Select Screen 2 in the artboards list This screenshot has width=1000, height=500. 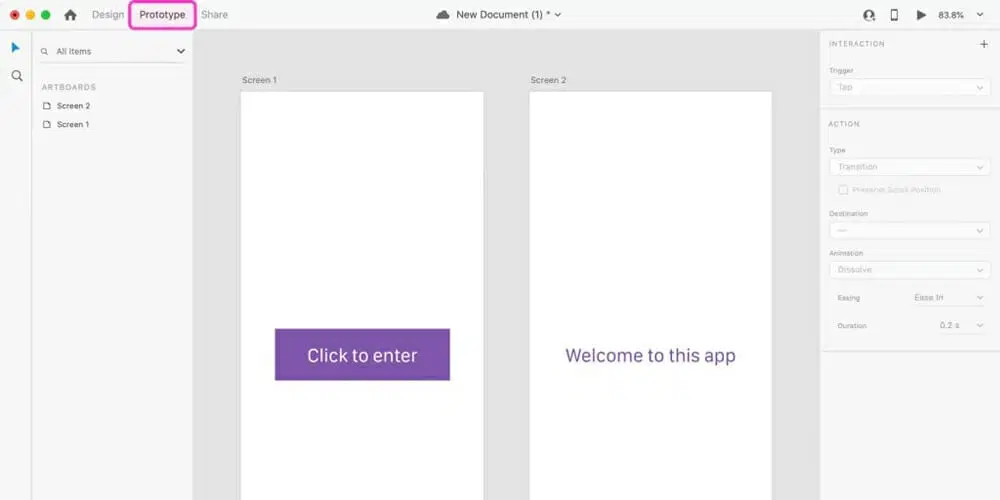click(x=73, y=106)
